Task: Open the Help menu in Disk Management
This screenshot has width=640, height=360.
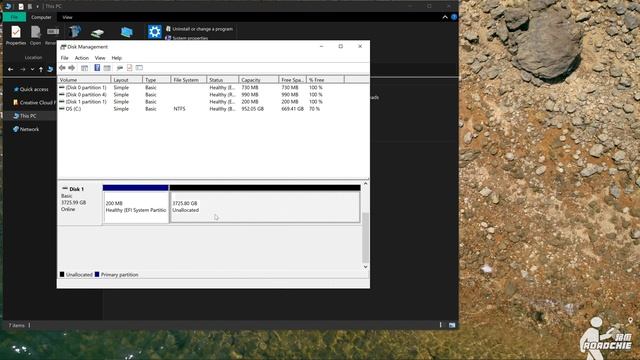Action: (x=117, y=58)
